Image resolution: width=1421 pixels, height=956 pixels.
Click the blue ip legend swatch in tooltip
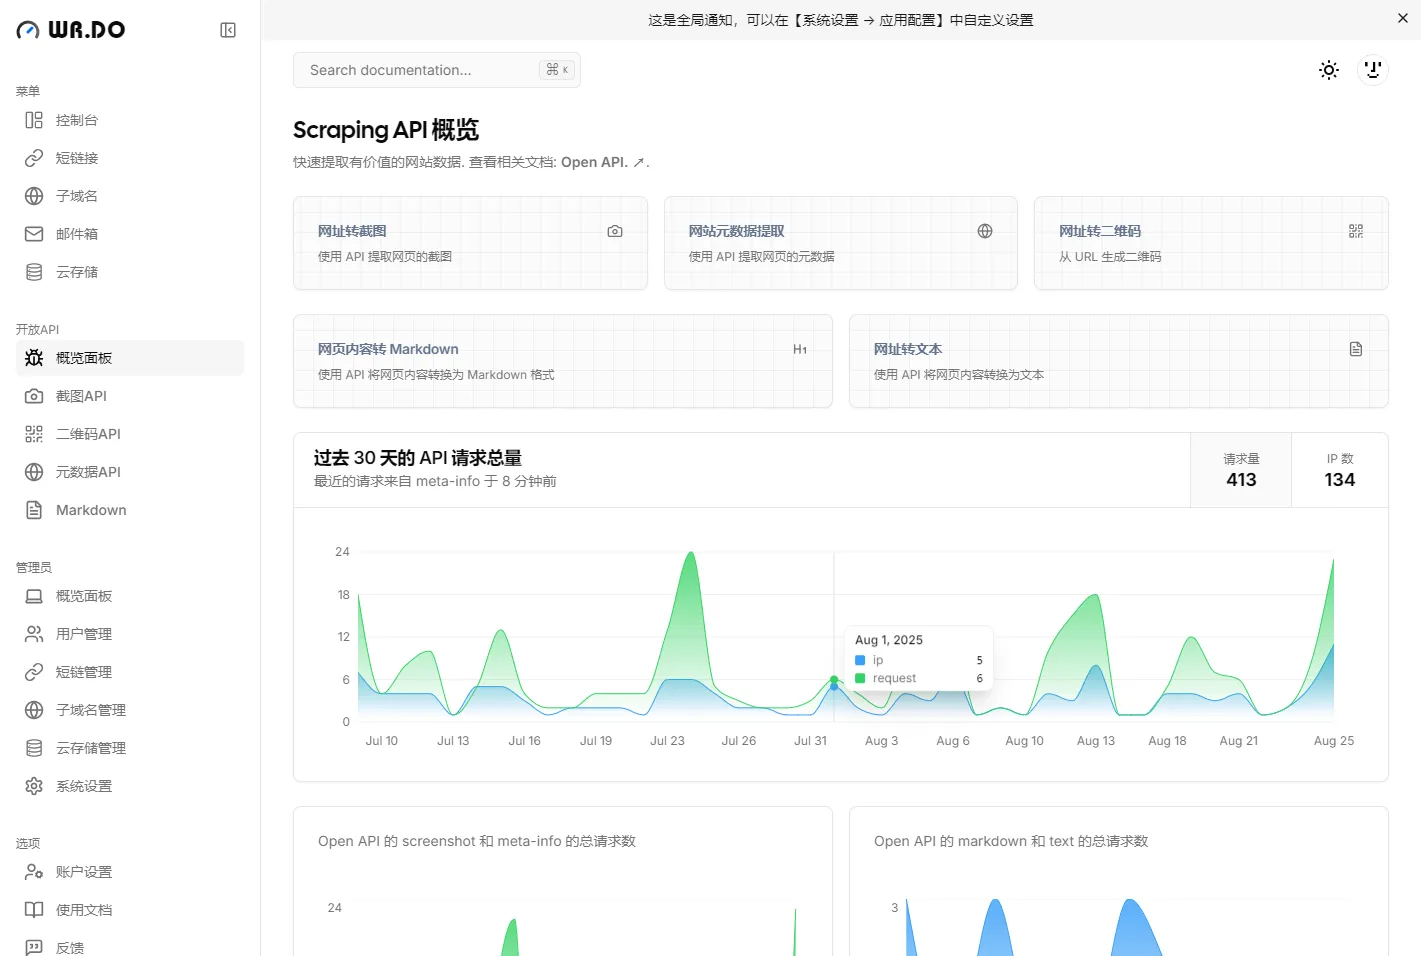pos(860,660)
